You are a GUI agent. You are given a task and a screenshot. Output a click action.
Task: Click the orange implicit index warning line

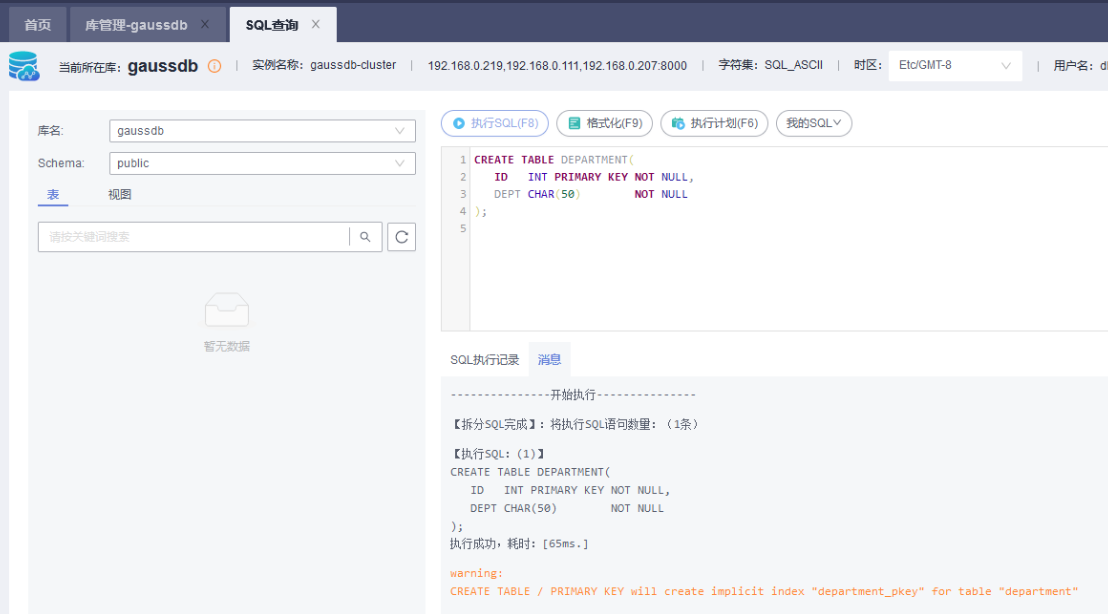pos(764,591)
